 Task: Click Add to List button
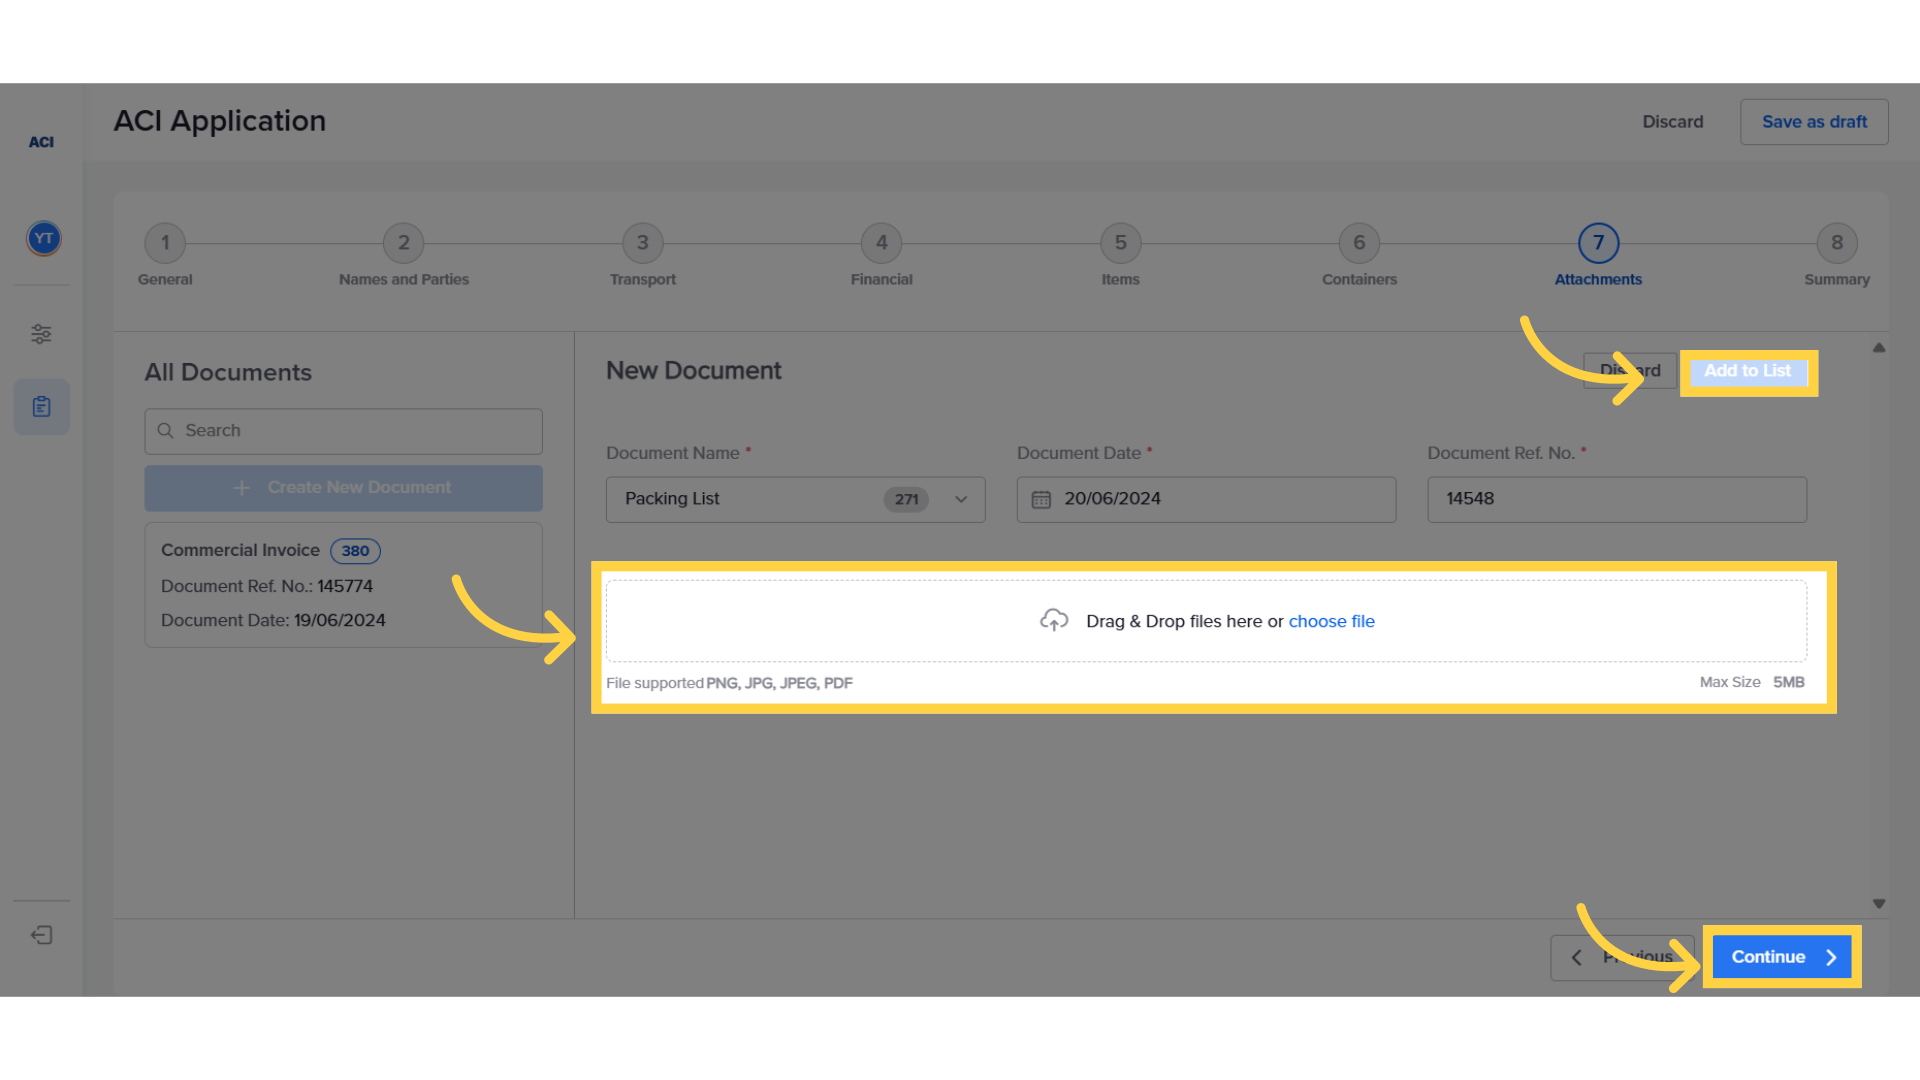tap(1747, 371)
